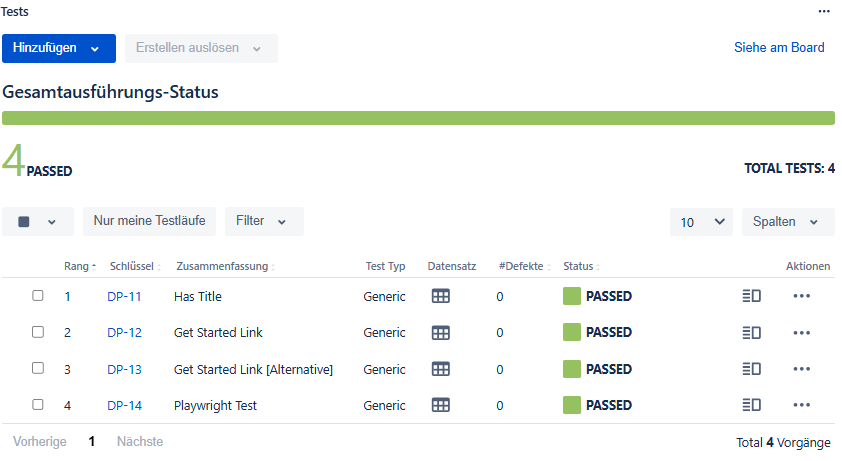The height and width of the screenshot is (461, 842).
Task: Open the DP-12 issue key link
Action: [x=124, y=333]
